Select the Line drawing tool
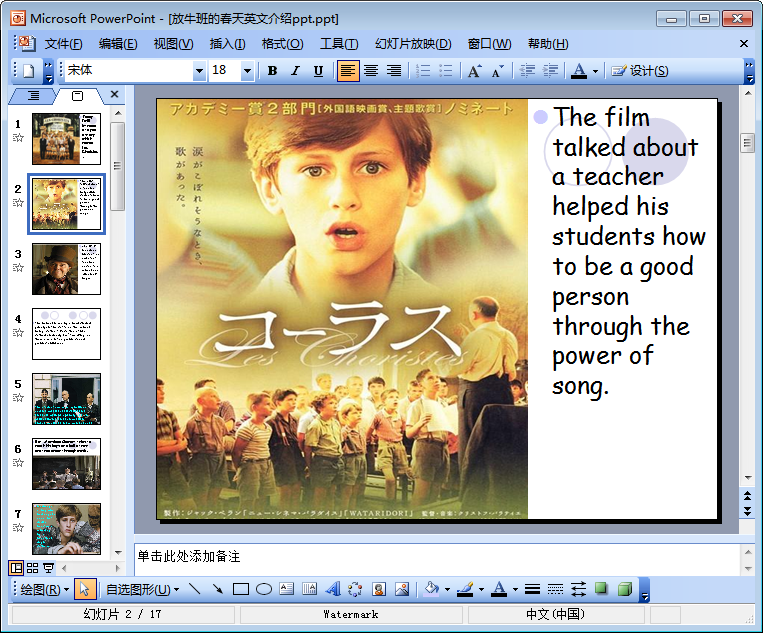The image size is (763, 633). (x=195, y=589)
